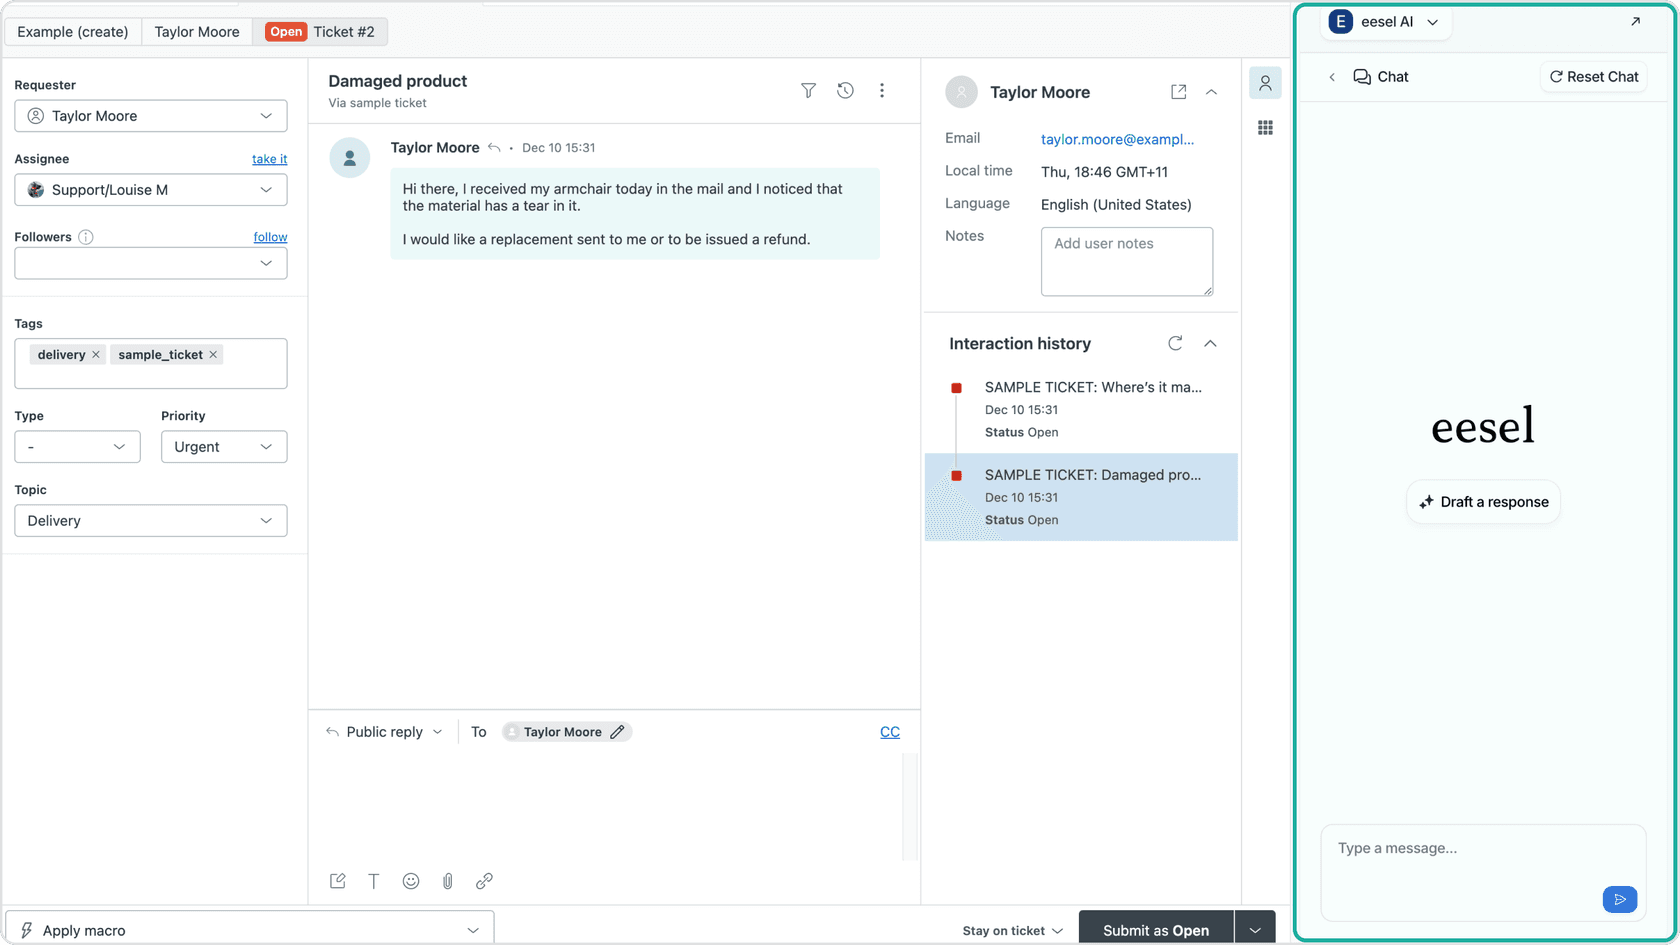1680x945 pixels.
Task: Insert an emoji in the reply editor
Action: [x=411, y=881]
